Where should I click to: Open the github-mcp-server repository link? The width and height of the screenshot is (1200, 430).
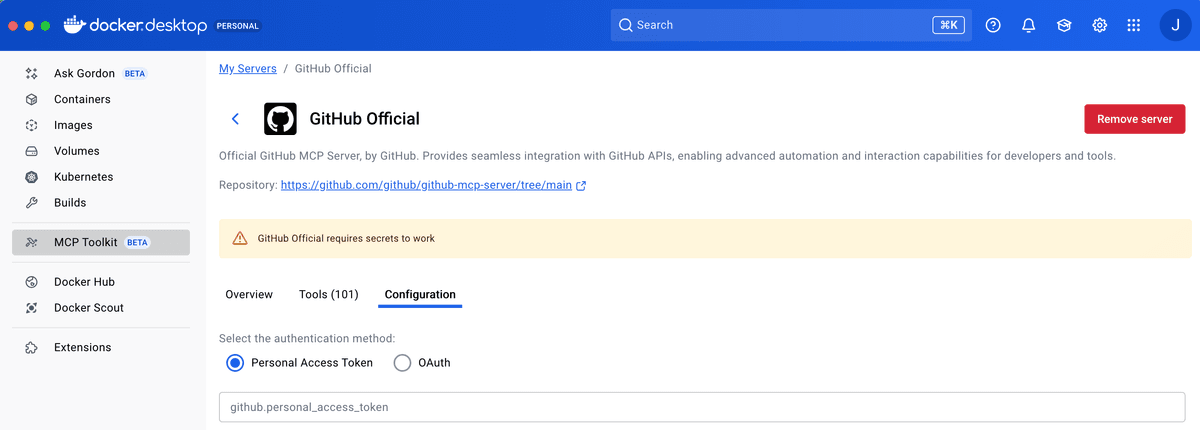(426, 185)
